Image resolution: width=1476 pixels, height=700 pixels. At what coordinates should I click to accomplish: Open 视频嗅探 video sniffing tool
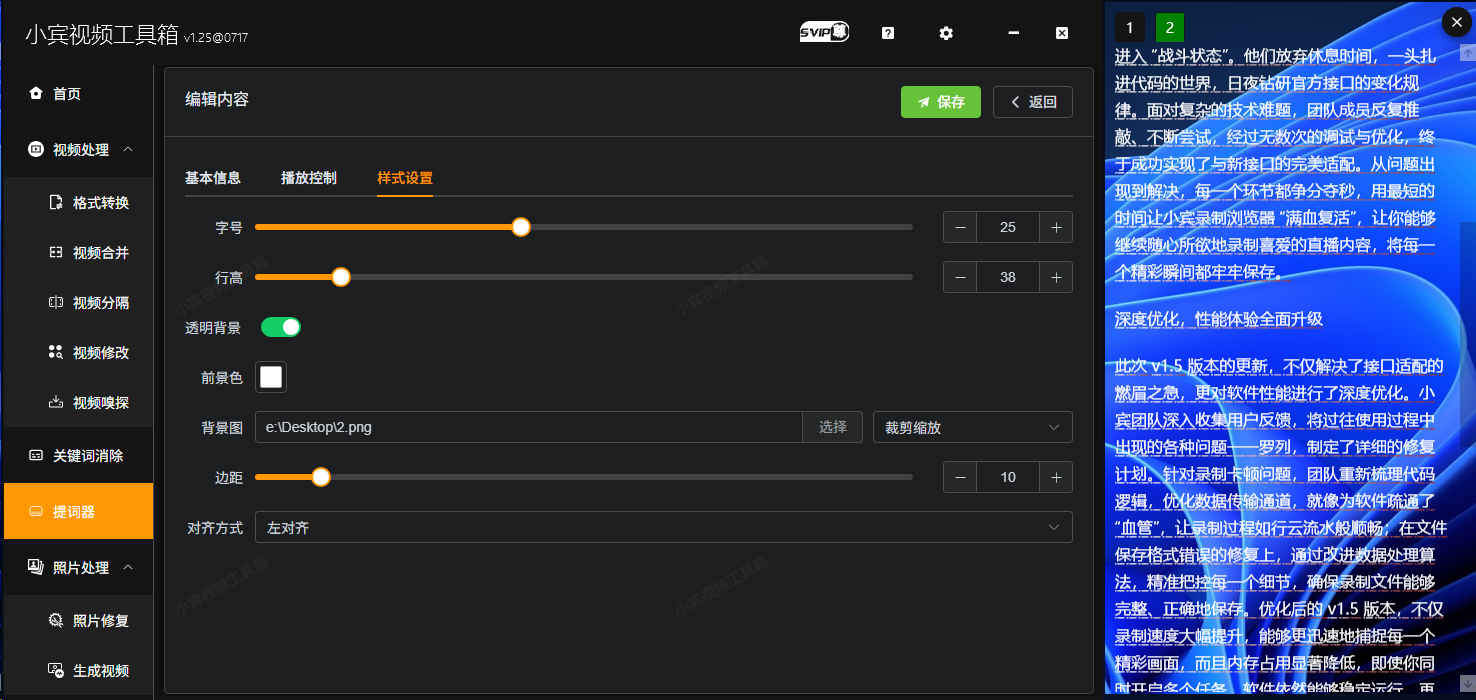[x=77, y=403]
